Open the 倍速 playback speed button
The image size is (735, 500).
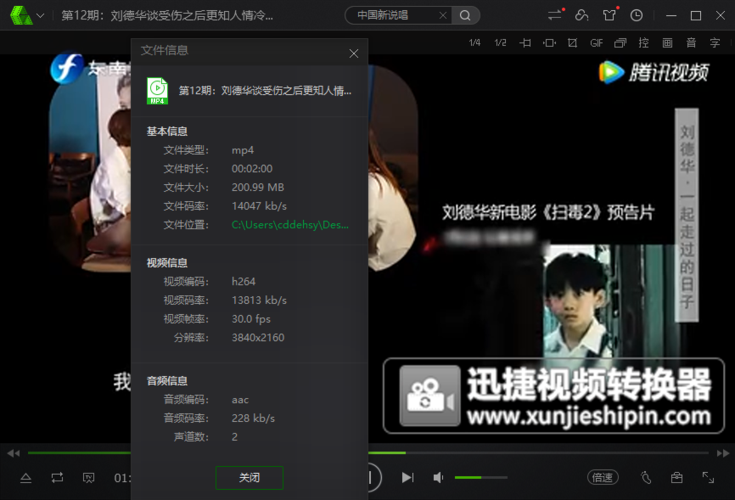pos(602,478)
